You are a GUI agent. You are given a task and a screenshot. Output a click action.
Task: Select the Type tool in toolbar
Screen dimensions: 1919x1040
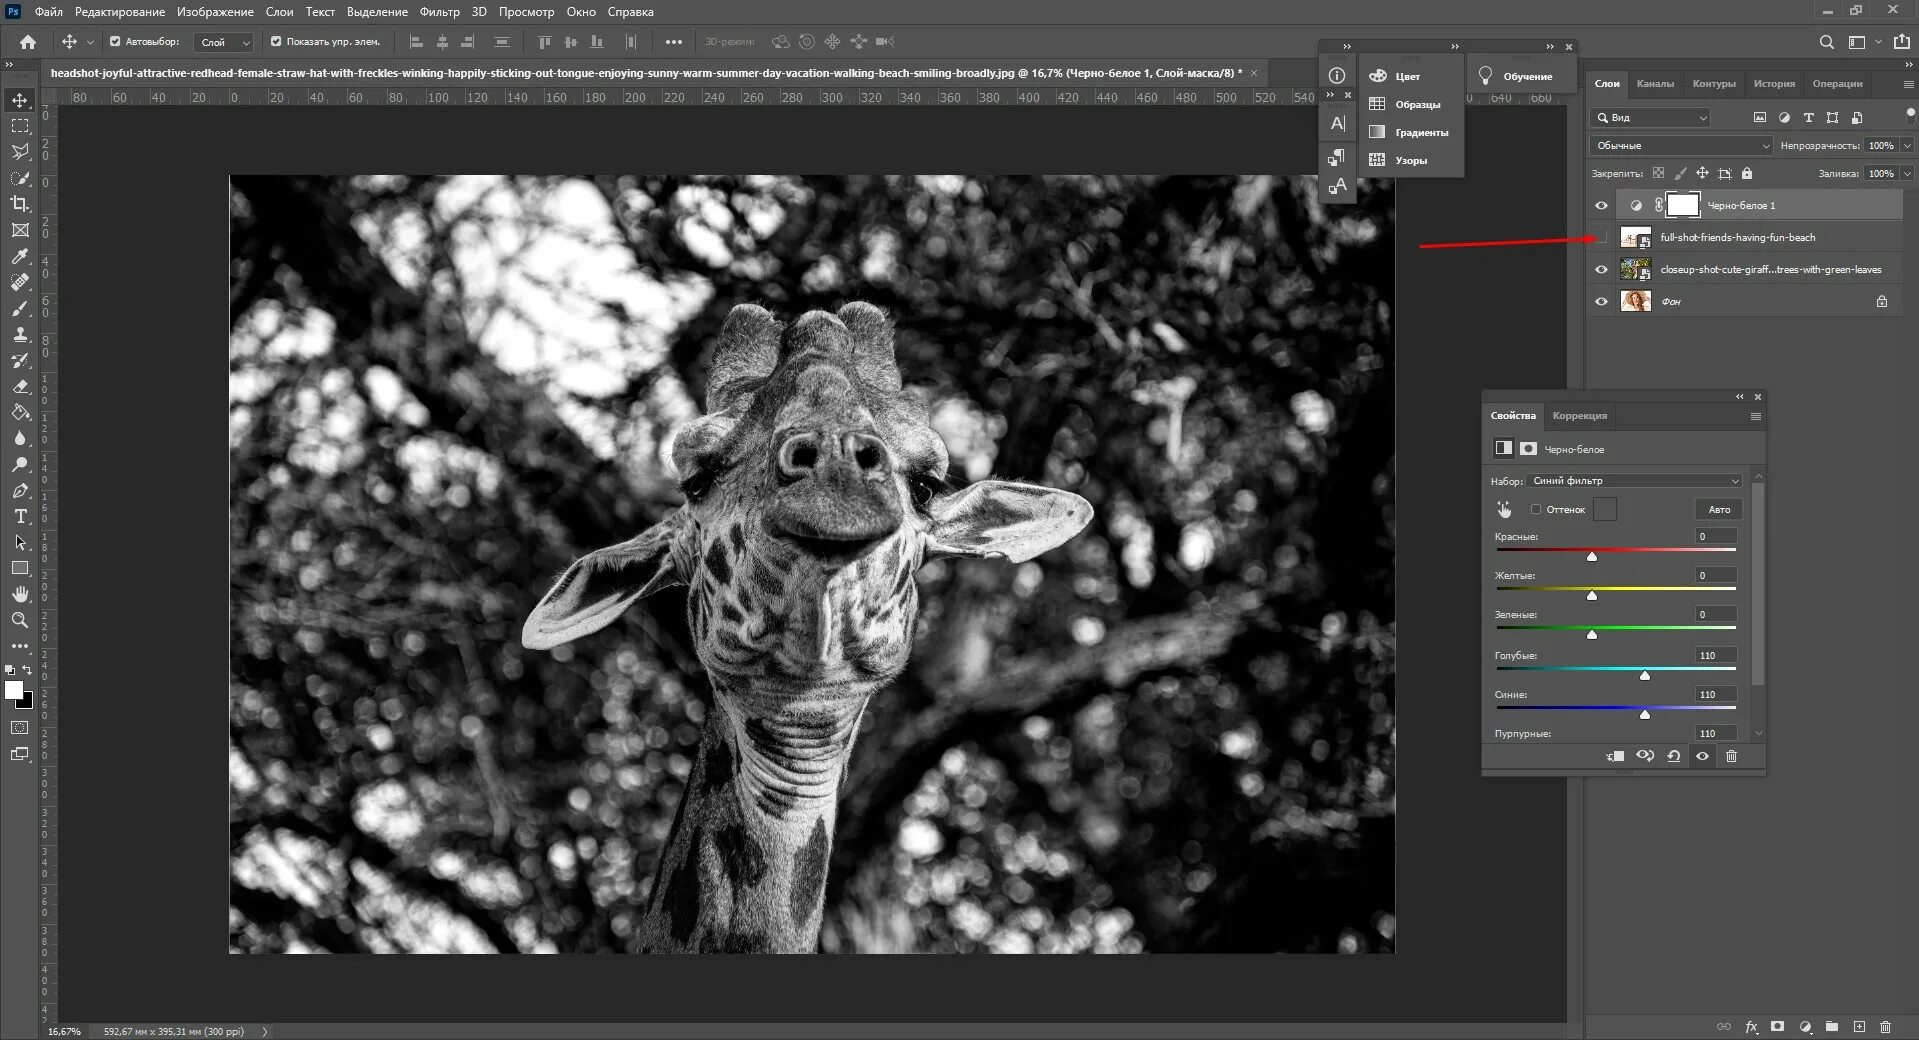point(20,516)
